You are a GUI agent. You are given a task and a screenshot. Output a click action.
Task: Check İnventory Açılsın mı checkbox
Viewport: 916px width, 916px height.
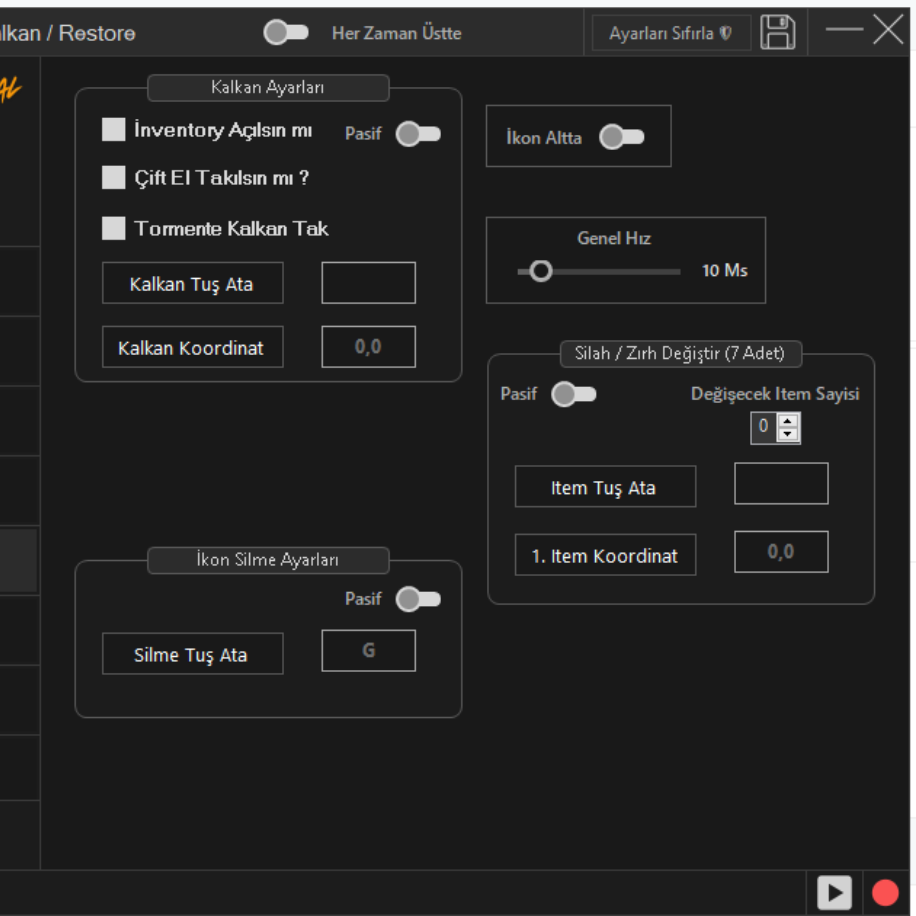(x=113, y=129)
